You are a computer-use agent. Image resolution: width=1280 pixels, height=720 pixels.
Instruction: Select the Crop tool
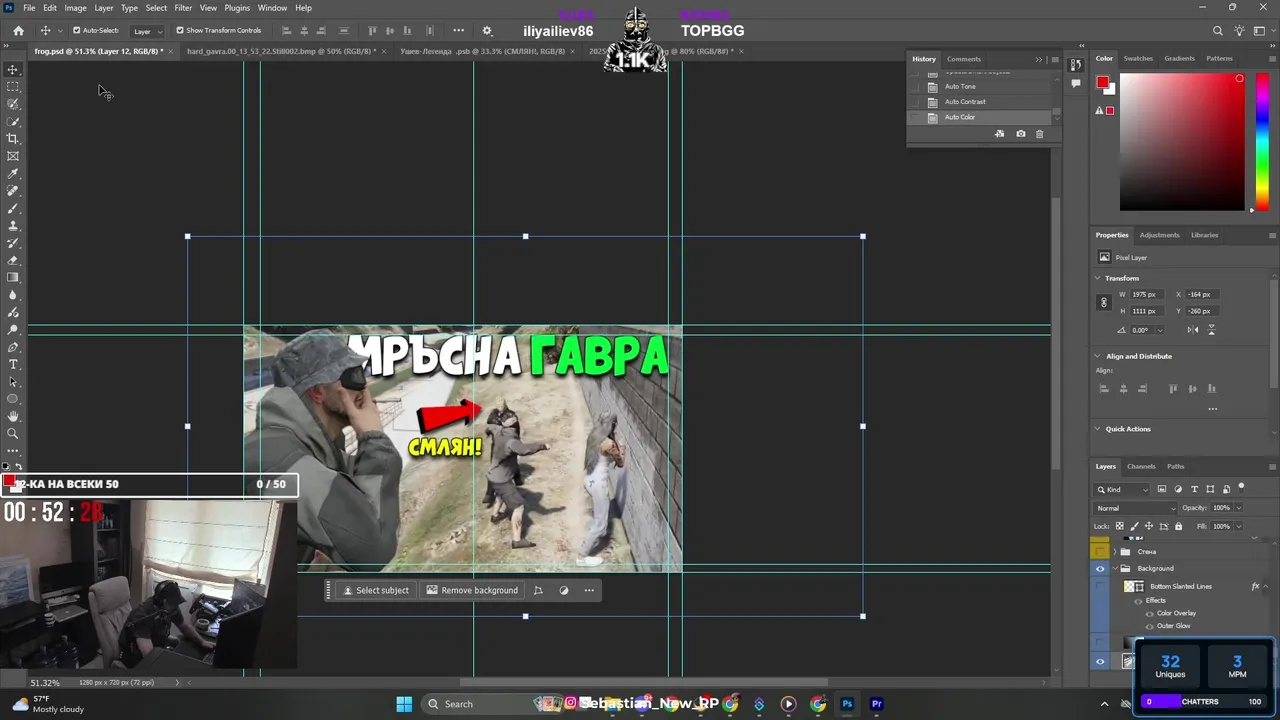(13, 139)
